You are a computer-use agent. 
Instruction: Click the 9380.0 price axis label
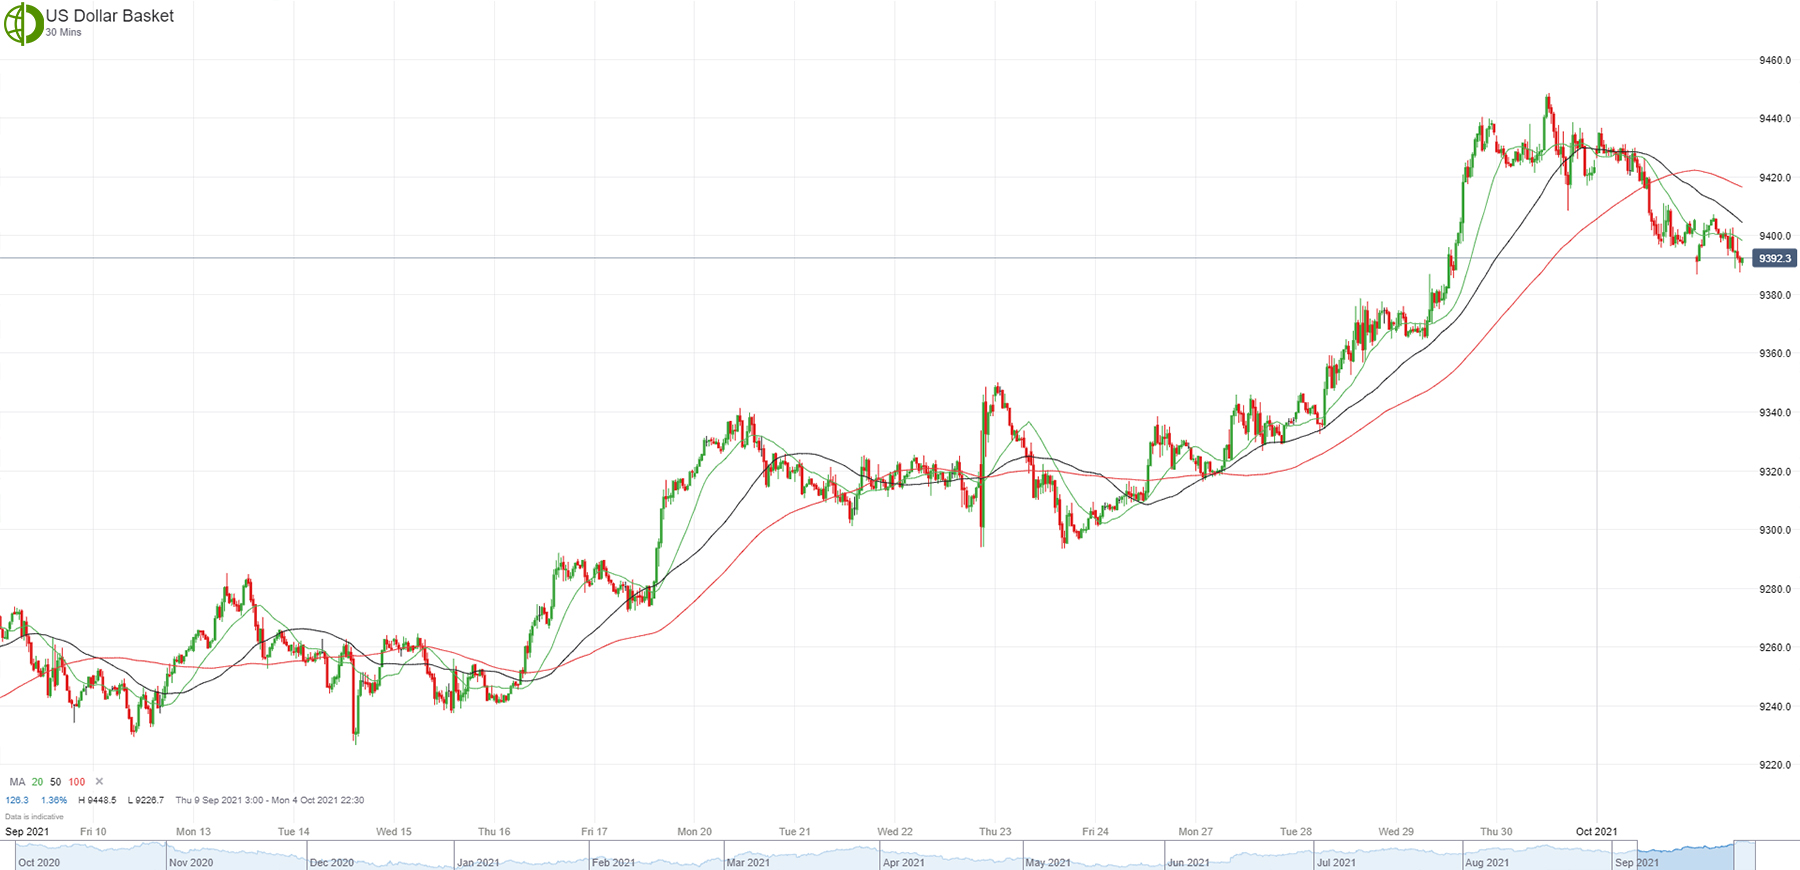click(1775, 296)
